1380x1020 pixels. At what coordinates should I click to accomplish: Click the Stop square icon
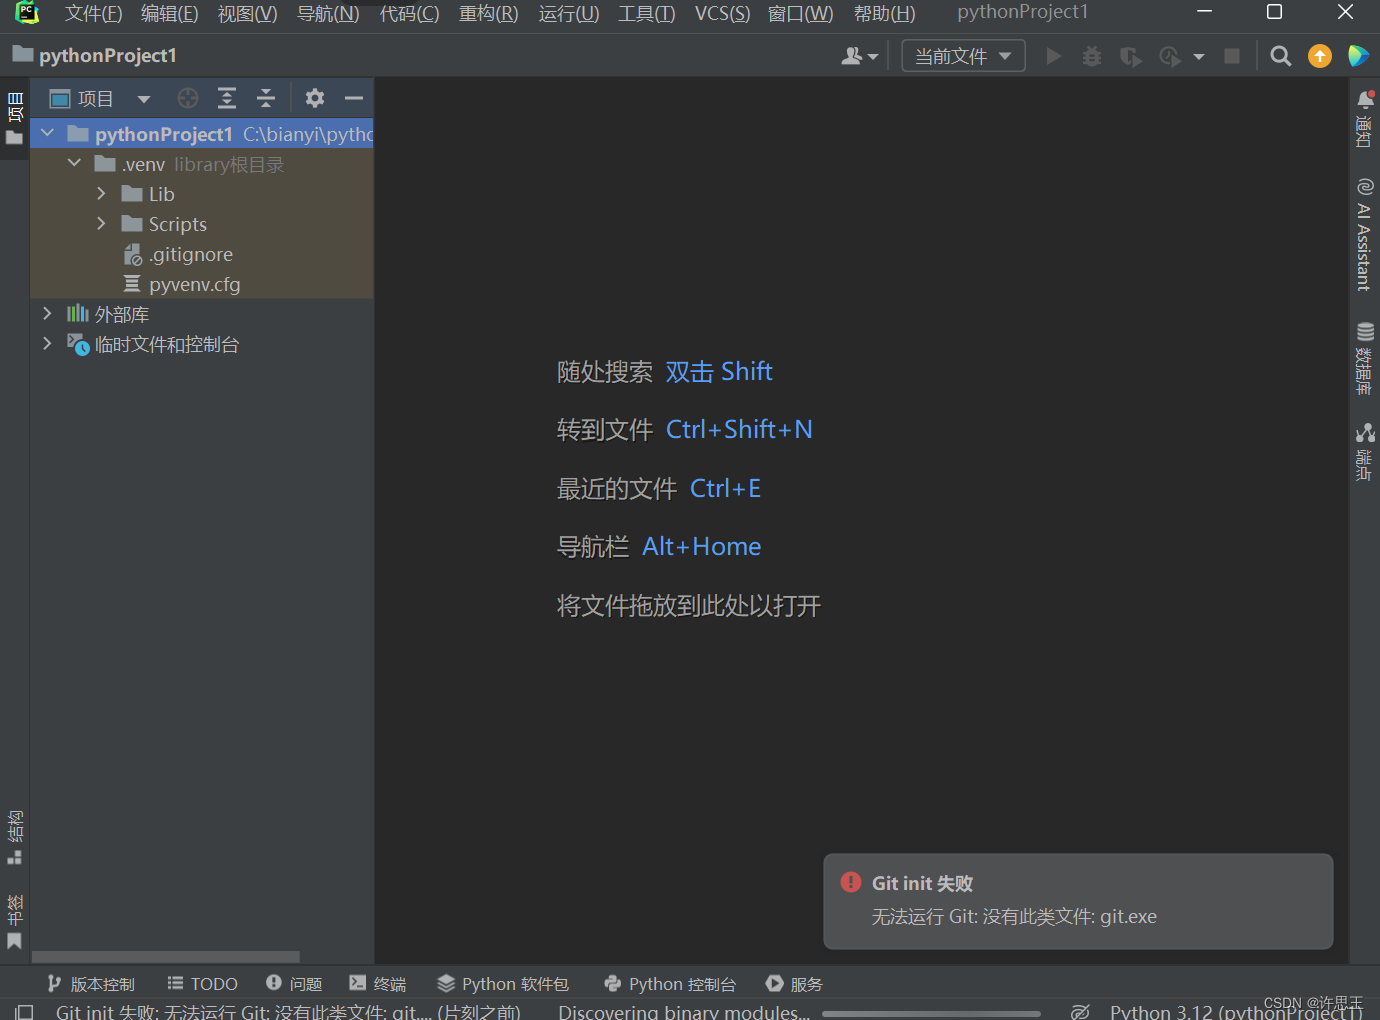click(x=1232, y=56)
